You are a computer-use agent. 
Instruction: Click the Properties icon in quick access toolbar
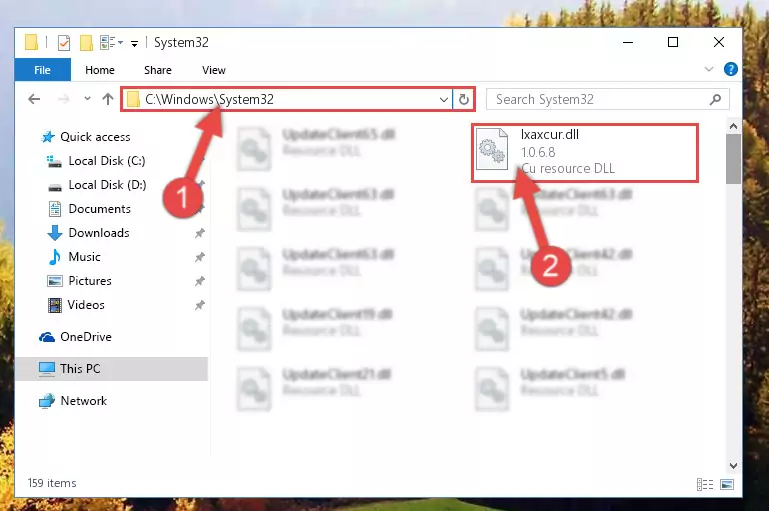tap(64, 43)
